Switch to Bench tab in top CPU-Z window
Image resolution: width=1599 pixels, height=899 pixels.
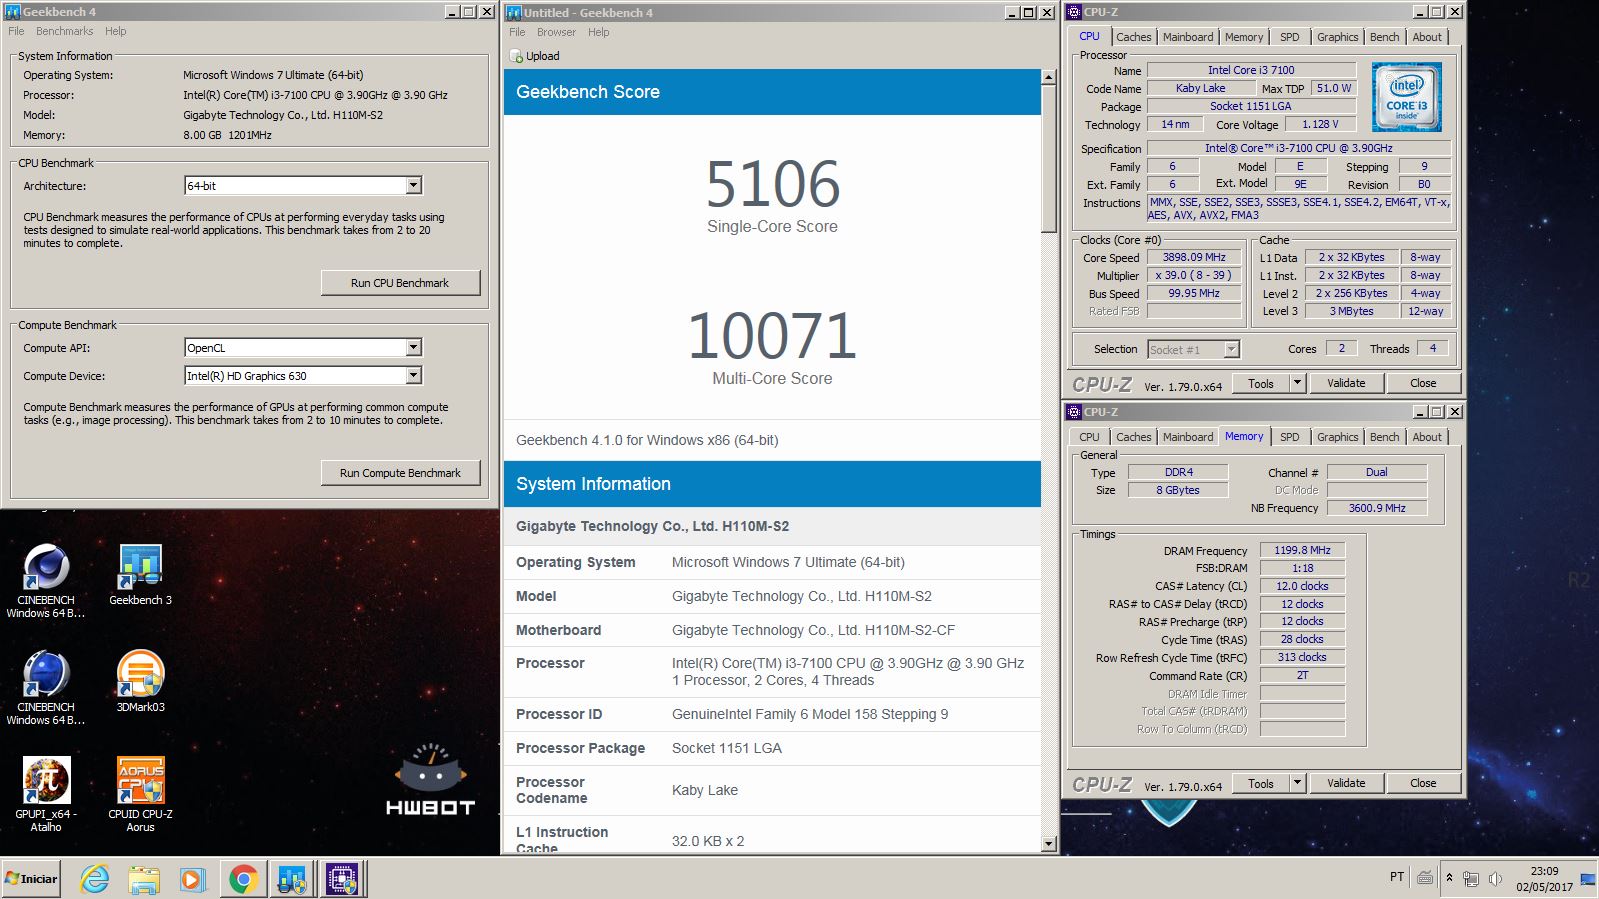coord(1384,37)
